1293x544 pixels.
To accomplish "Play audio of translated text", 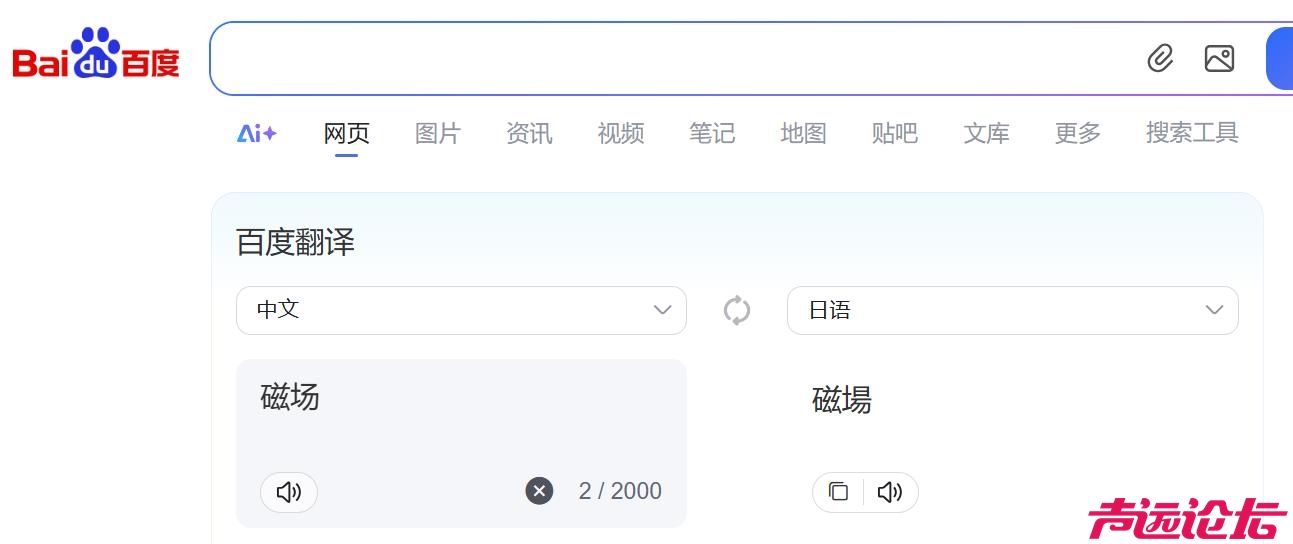I will click(890, 492).
